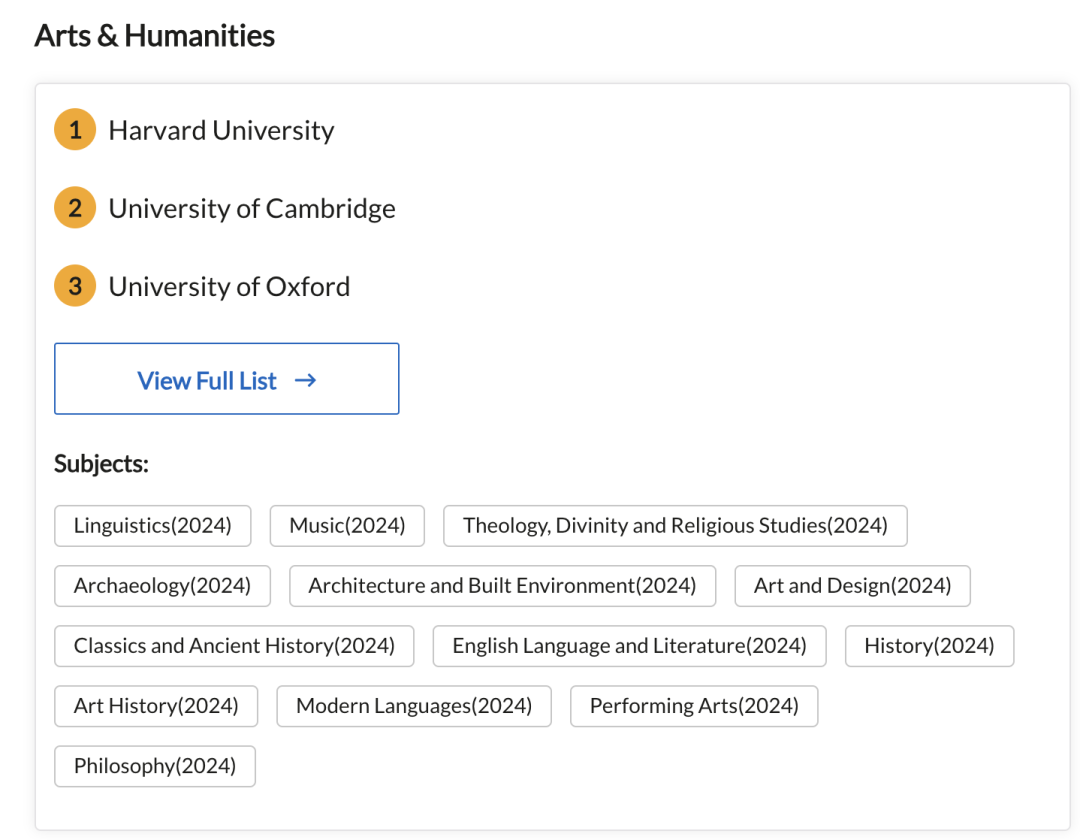Open the Performing Arts(2024) ranking
Image resolution: width=1080 pixels, height=840 pixels.
coord(694,706)
